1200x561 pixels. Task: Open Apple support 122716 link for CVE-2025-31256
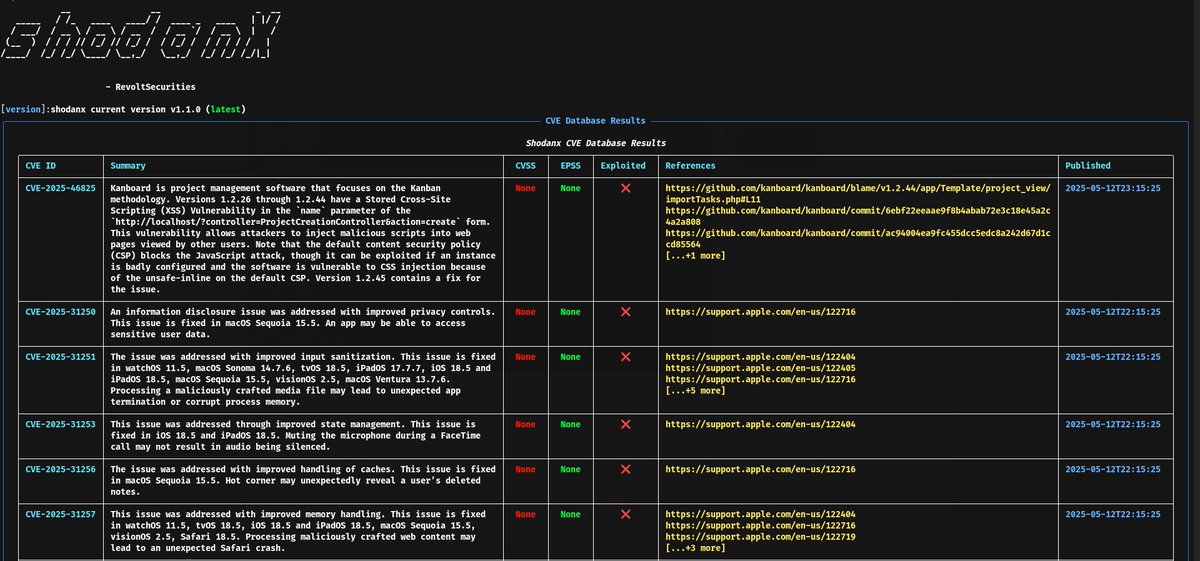tap(760, 470)
